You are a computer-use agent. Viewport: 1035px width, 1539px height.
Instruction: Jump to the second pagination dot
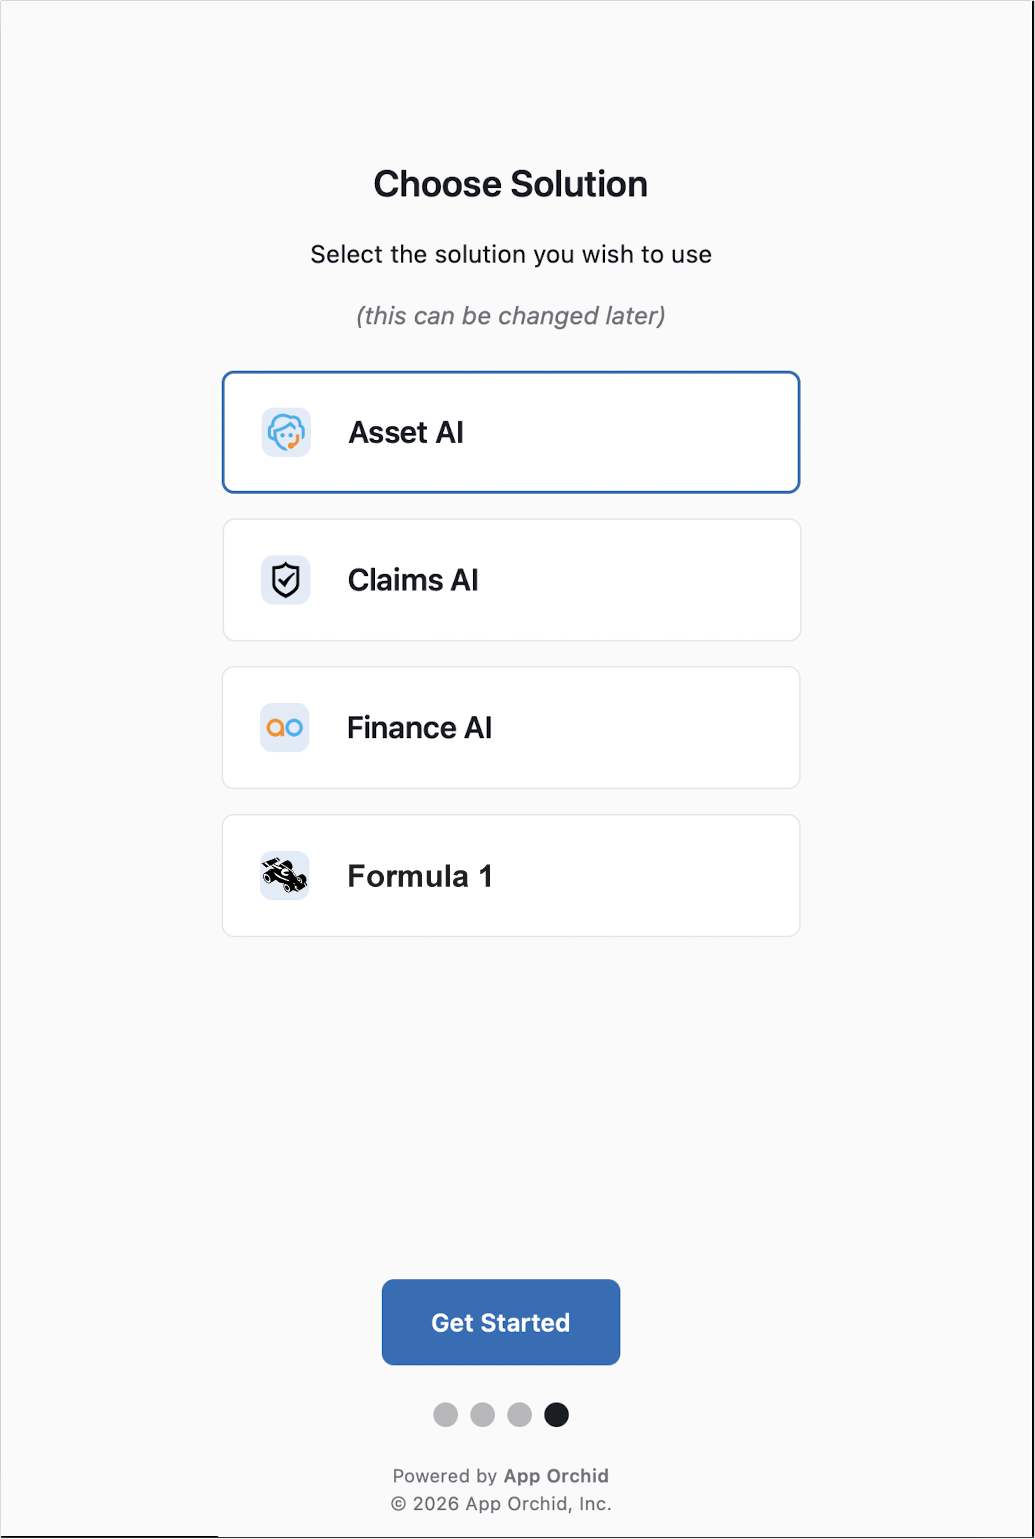point(483,1414)
